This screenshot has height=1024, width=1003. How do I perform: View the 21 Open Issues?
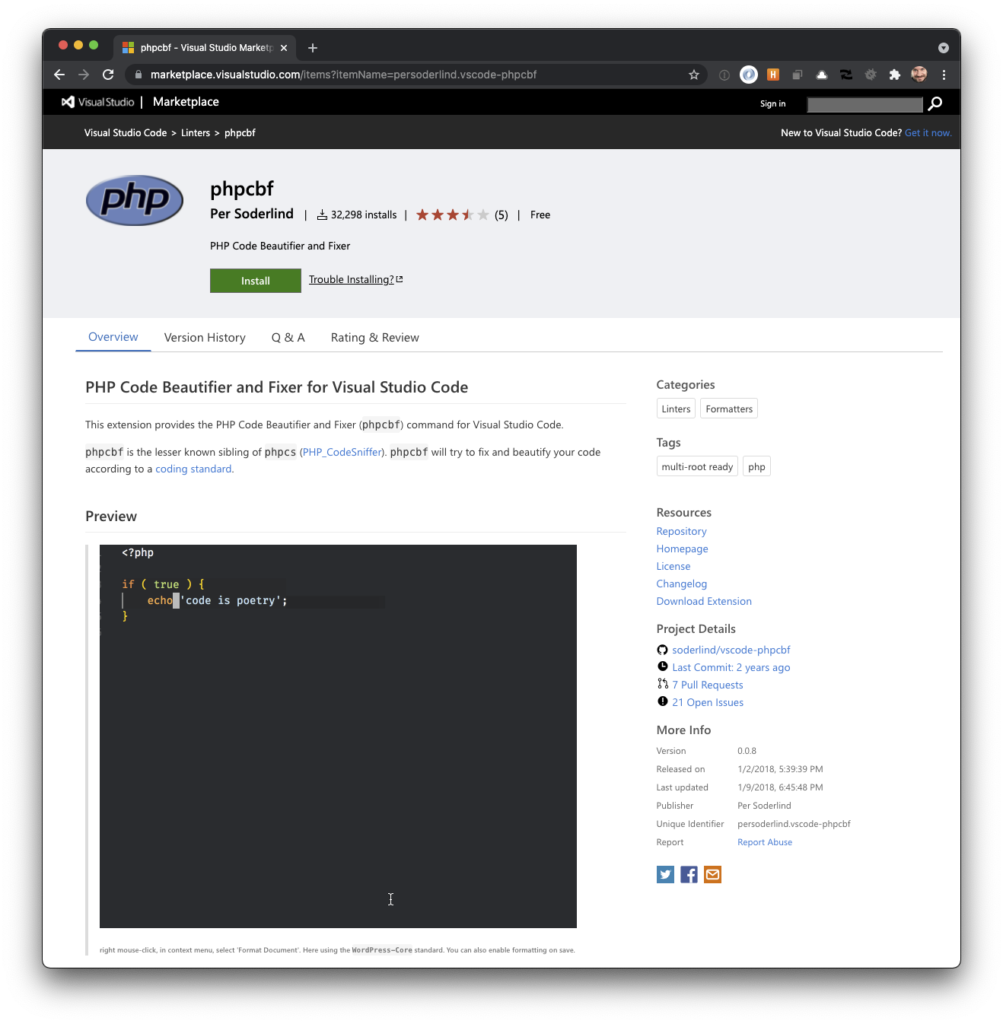pyautogui.click(x=707, y=703)
